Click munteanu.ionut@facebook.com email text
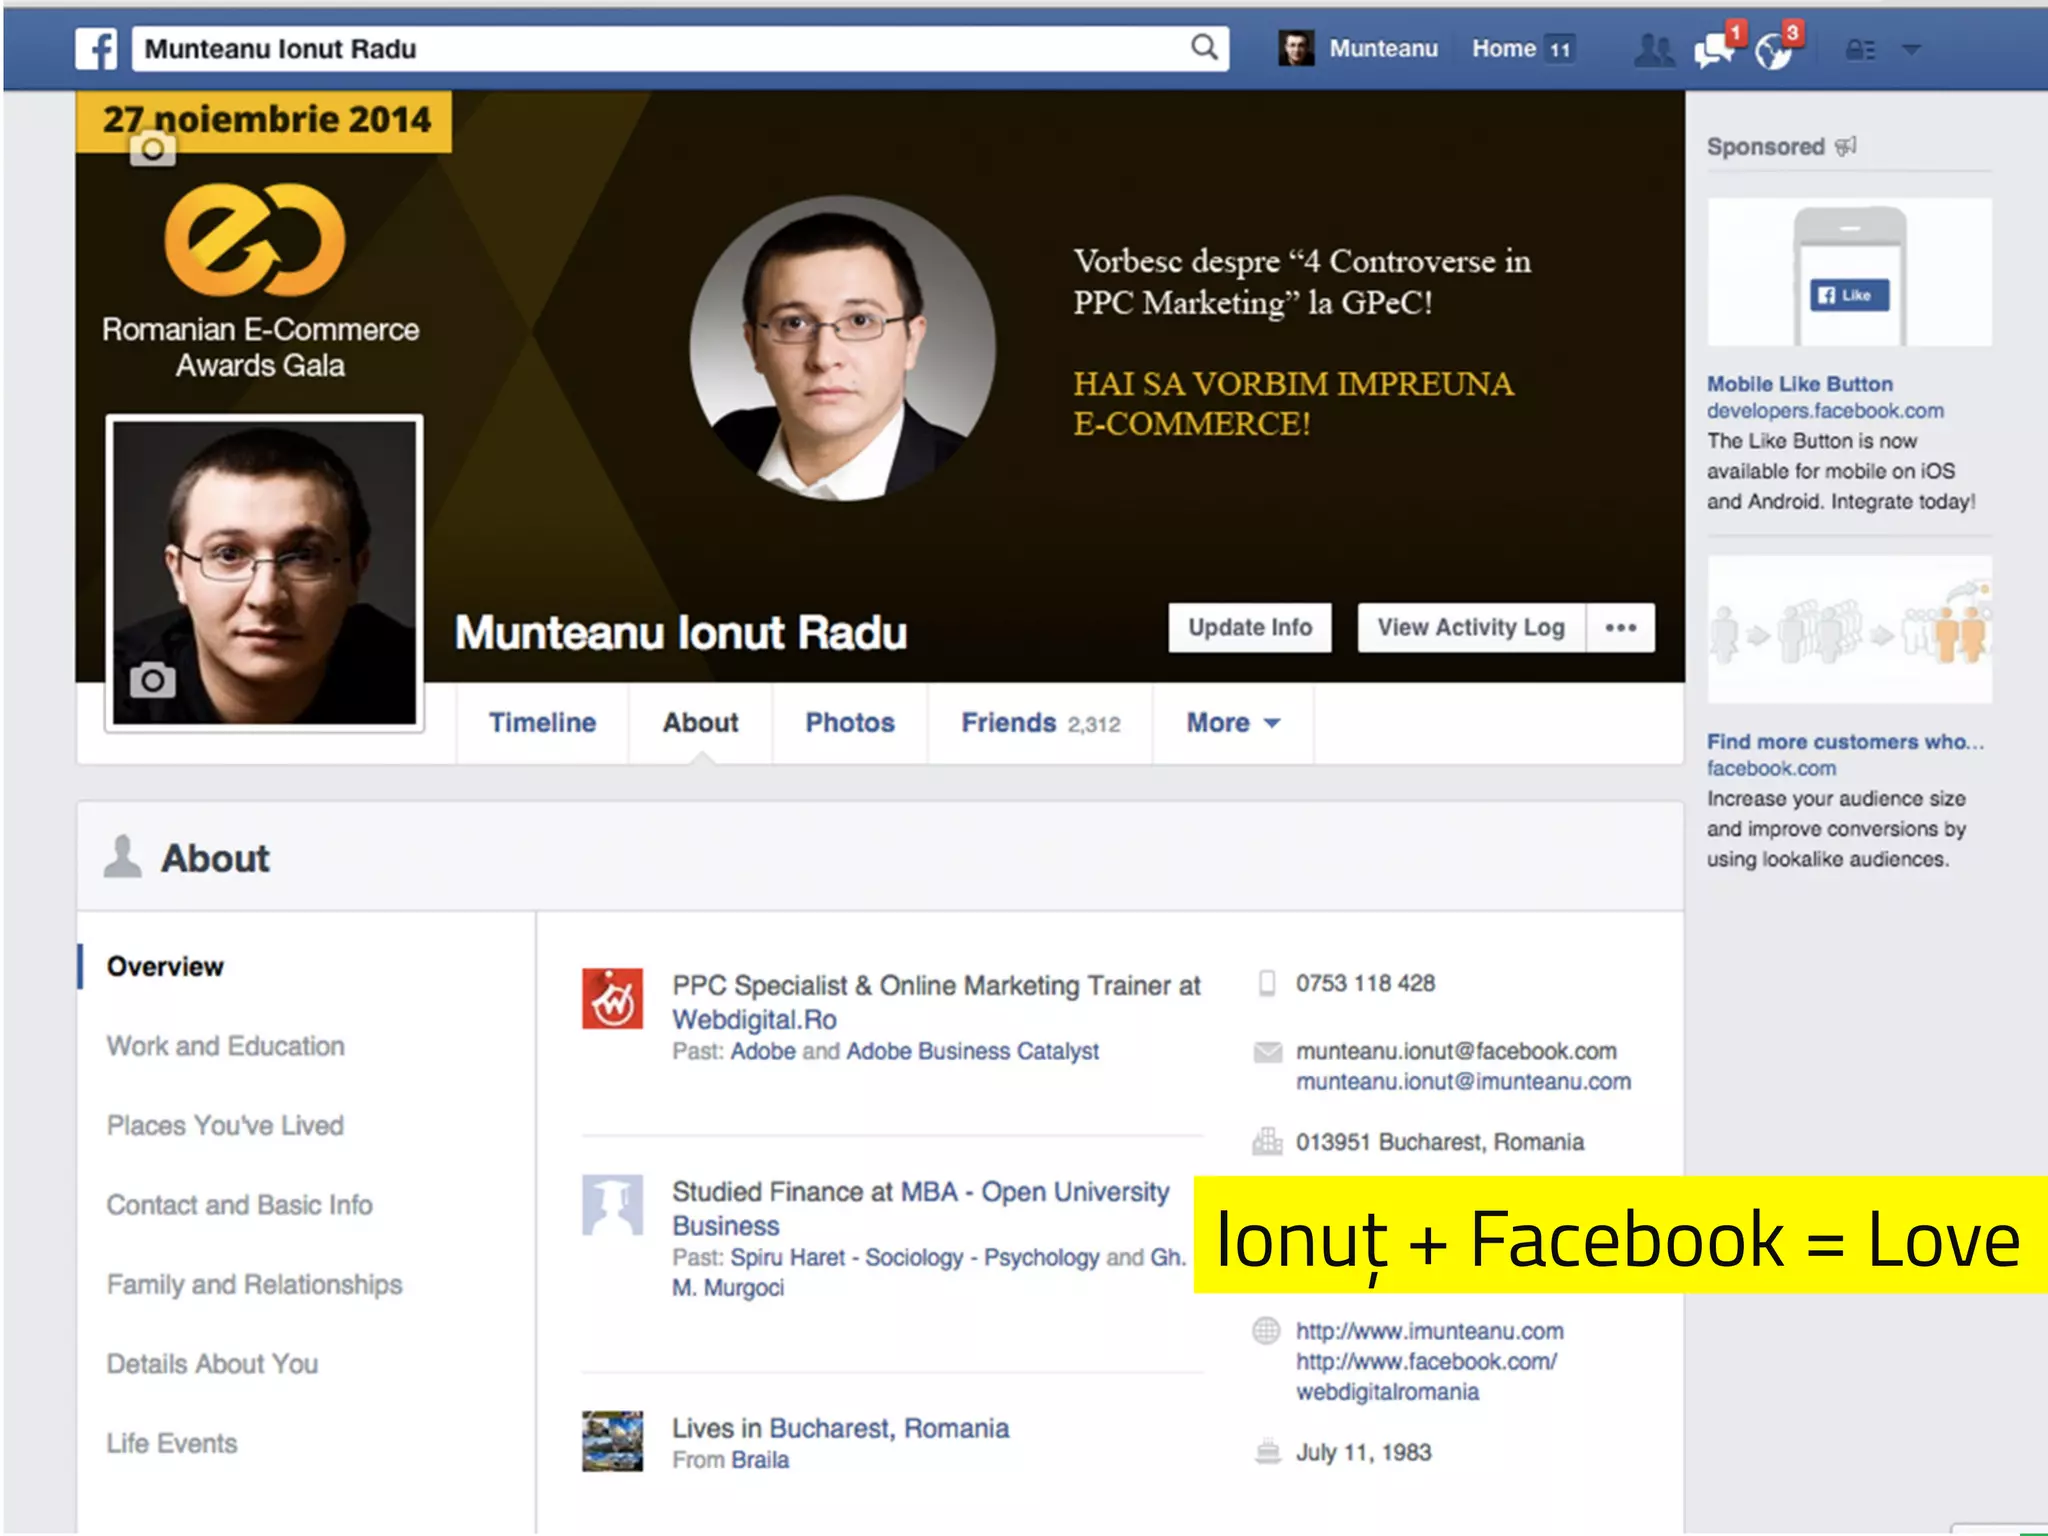Screen dimensions: 2048x1536 (1456, 1052)
